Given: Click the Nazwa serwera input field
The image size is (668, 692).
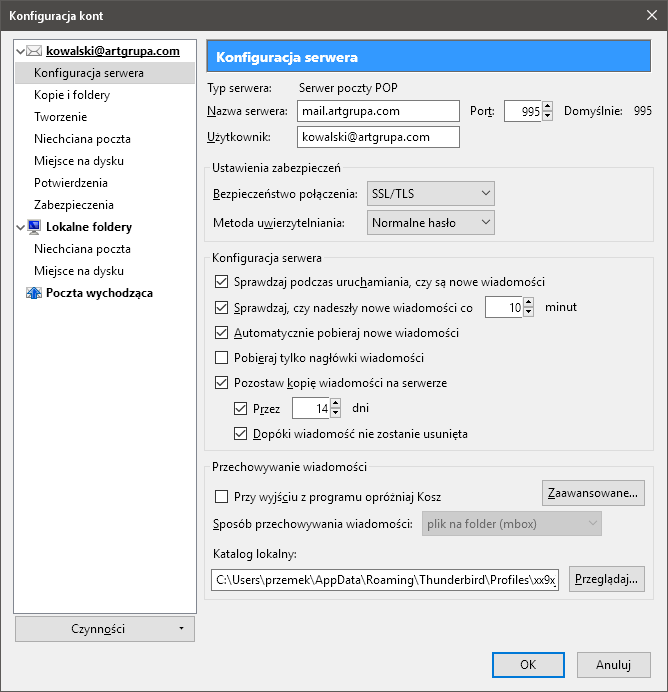Looking at the screenshot, I should point(378,111).
